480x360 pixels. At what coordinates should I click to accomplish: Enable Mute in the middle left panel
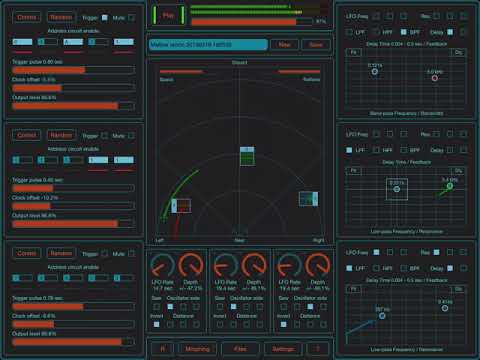point(131,135)
